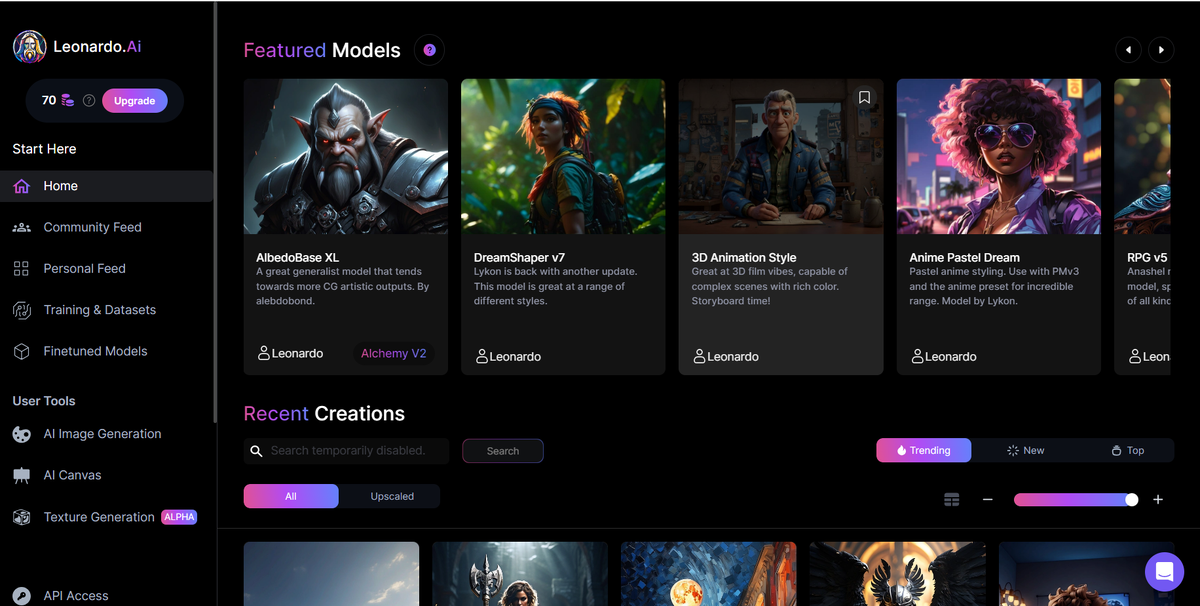
Task: Click Leonardo author under AlbedoBase XL
Action: point(290,353)
